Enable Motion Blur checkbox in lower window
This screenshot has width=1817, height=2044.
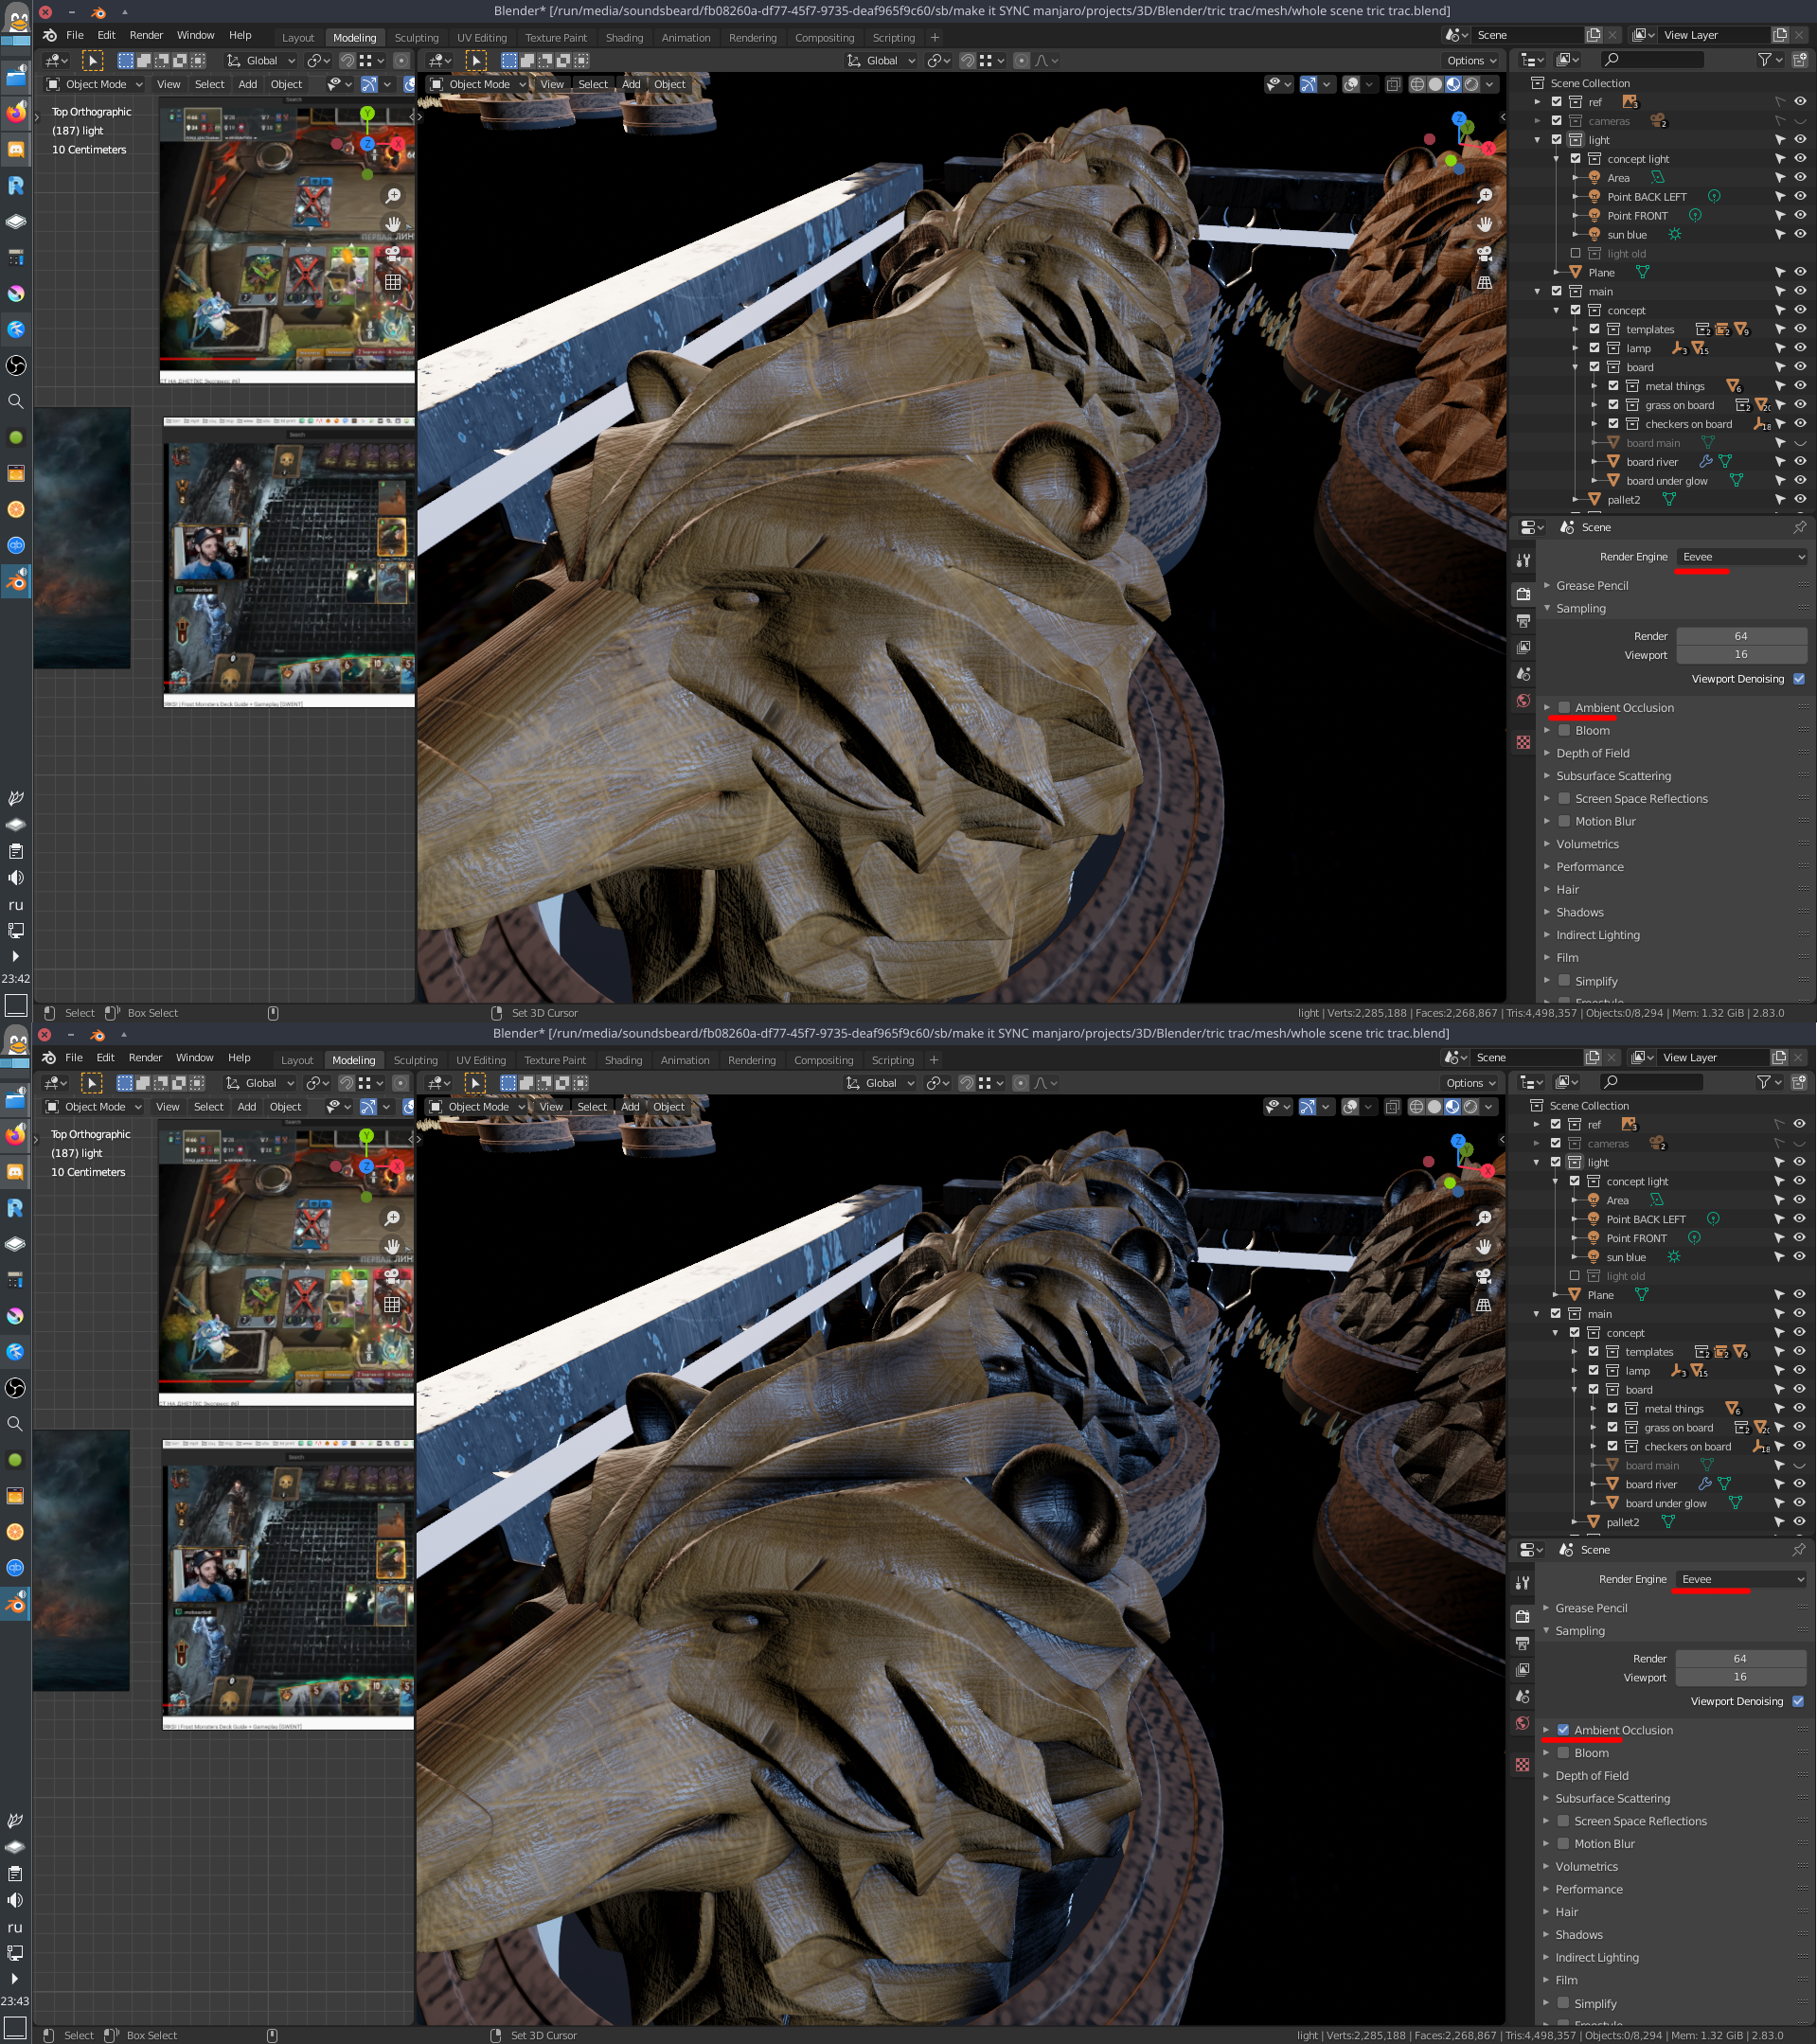[x=1563, y=1843]
